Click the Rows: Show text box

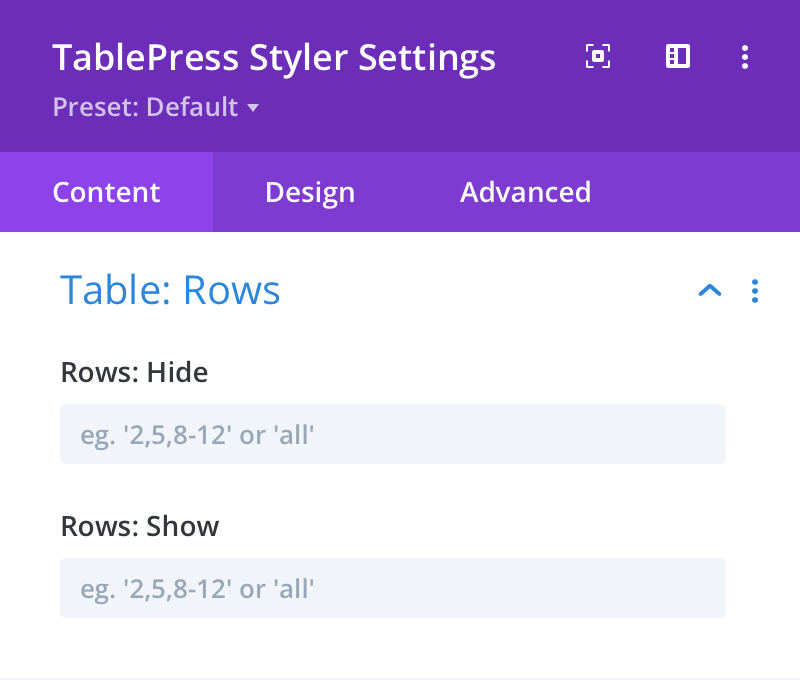(393, 588)
